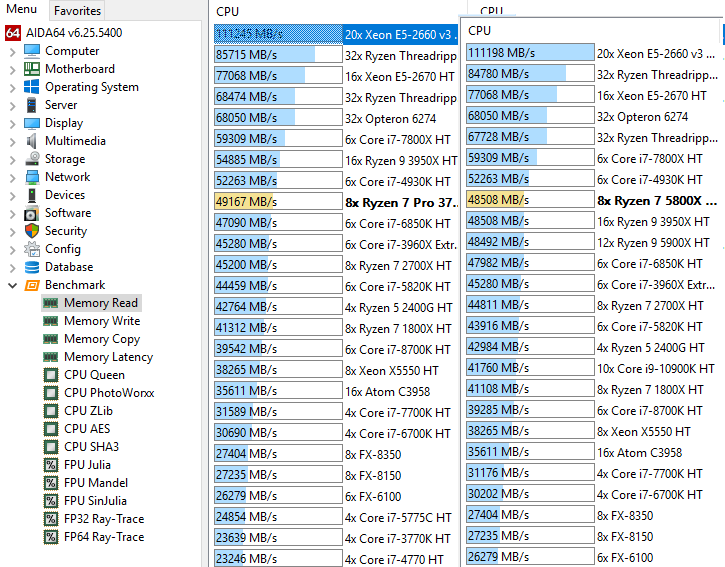Expand the Security tree node
Screen dimensions: 725x567
pyautogui.click(x=12, y=232)
